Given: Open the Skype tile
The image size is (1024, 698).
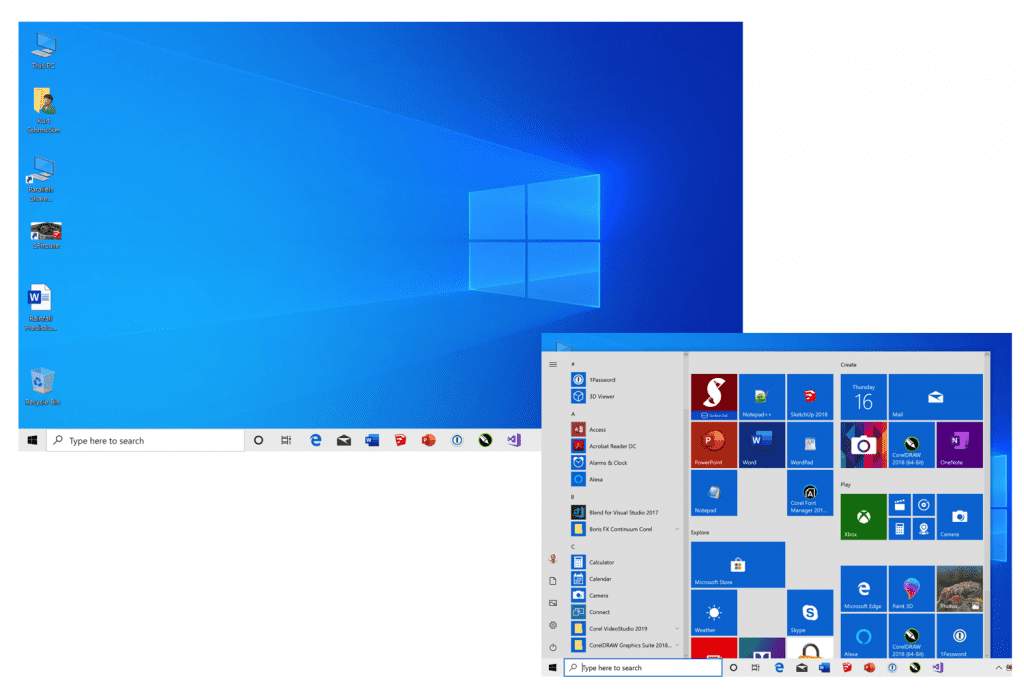Looking at the screenshot, I should [x=810, y=612].
